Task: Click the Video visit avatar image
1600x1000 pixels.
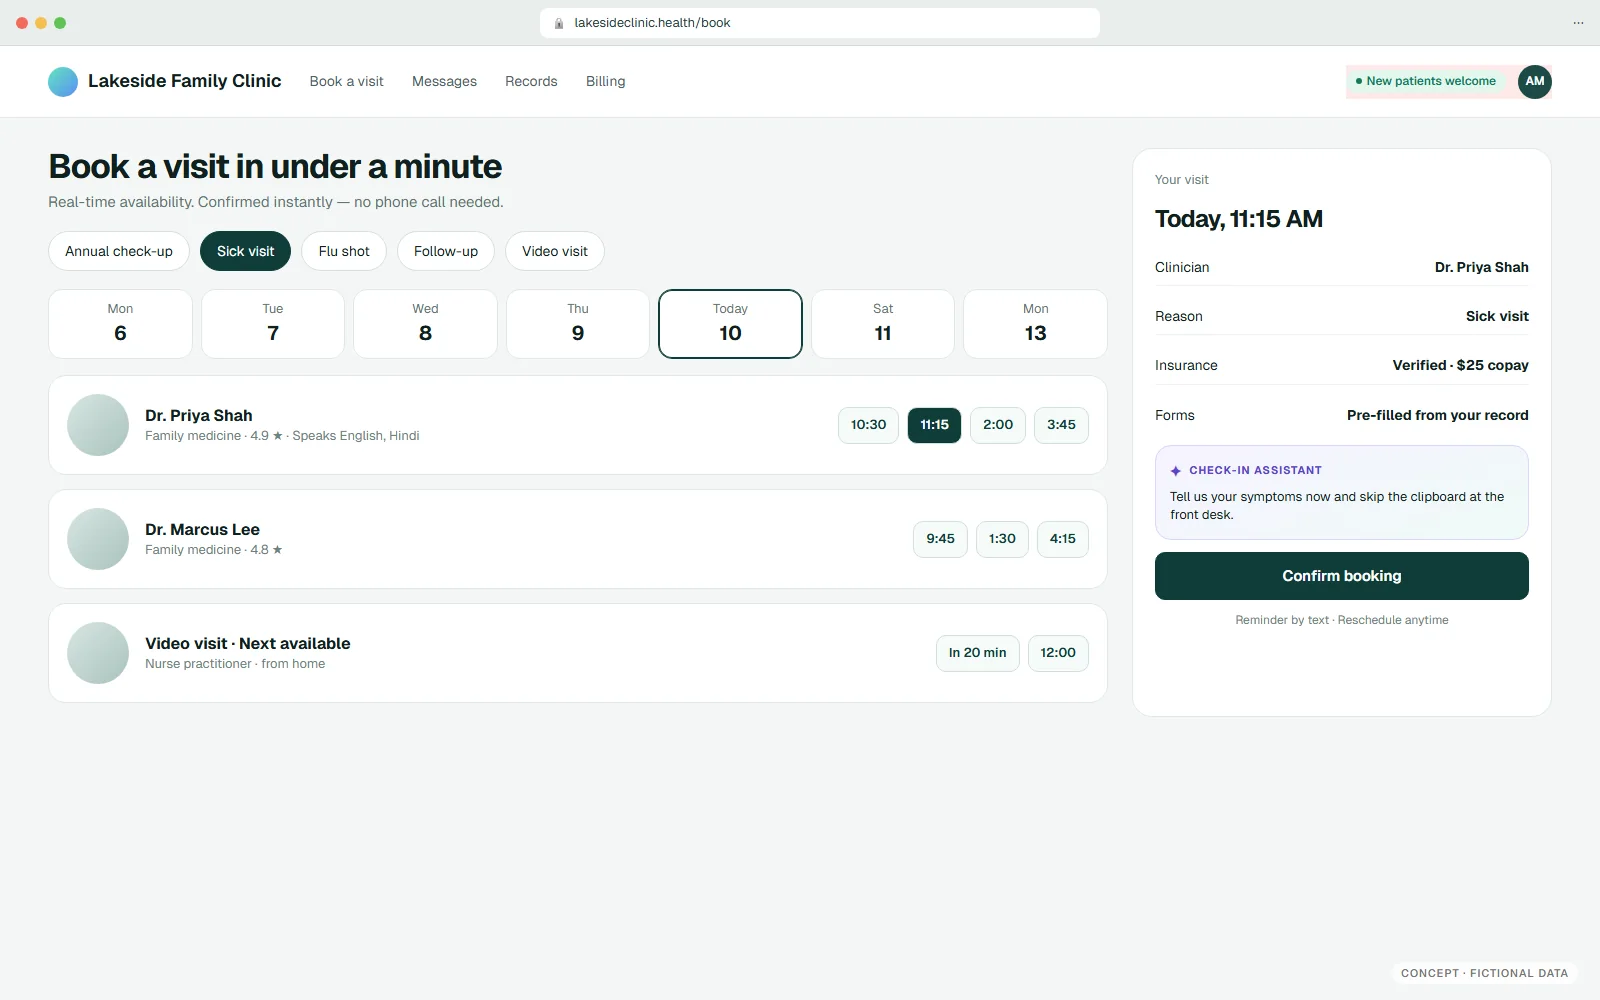Action: tap(98, 653)
